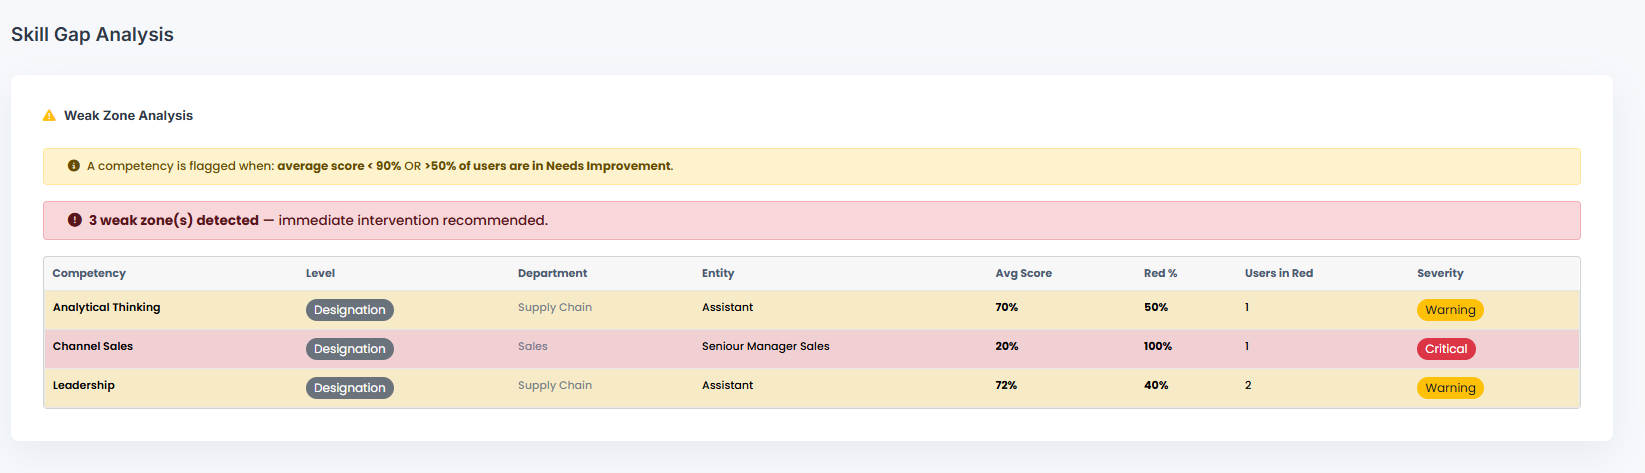Click the 40% red percentage value
This screenshot has width=1645, height=473.
[x=1156, y=385]
